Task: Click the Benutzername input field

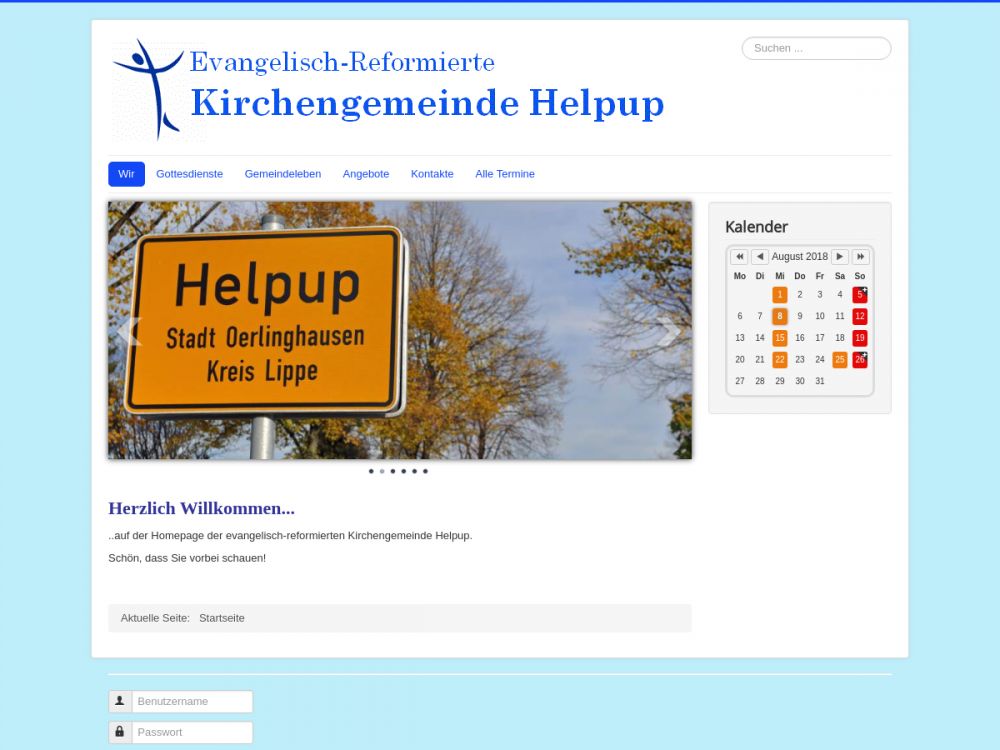Action: pyautogui.click(x=191, y=702)
